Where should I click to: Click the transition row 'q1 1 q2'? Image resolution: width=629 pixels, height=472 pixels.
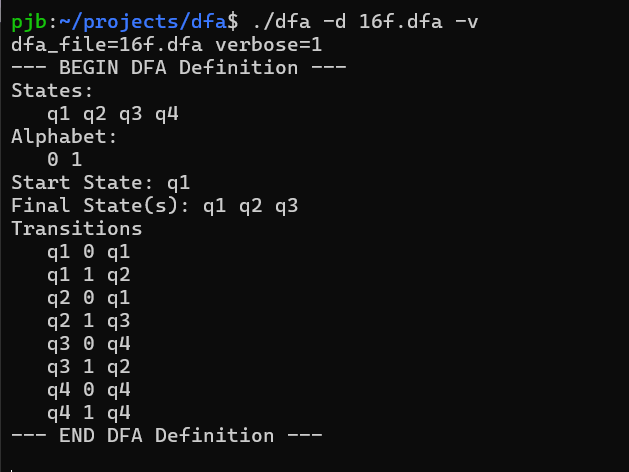tap(89, 276)
